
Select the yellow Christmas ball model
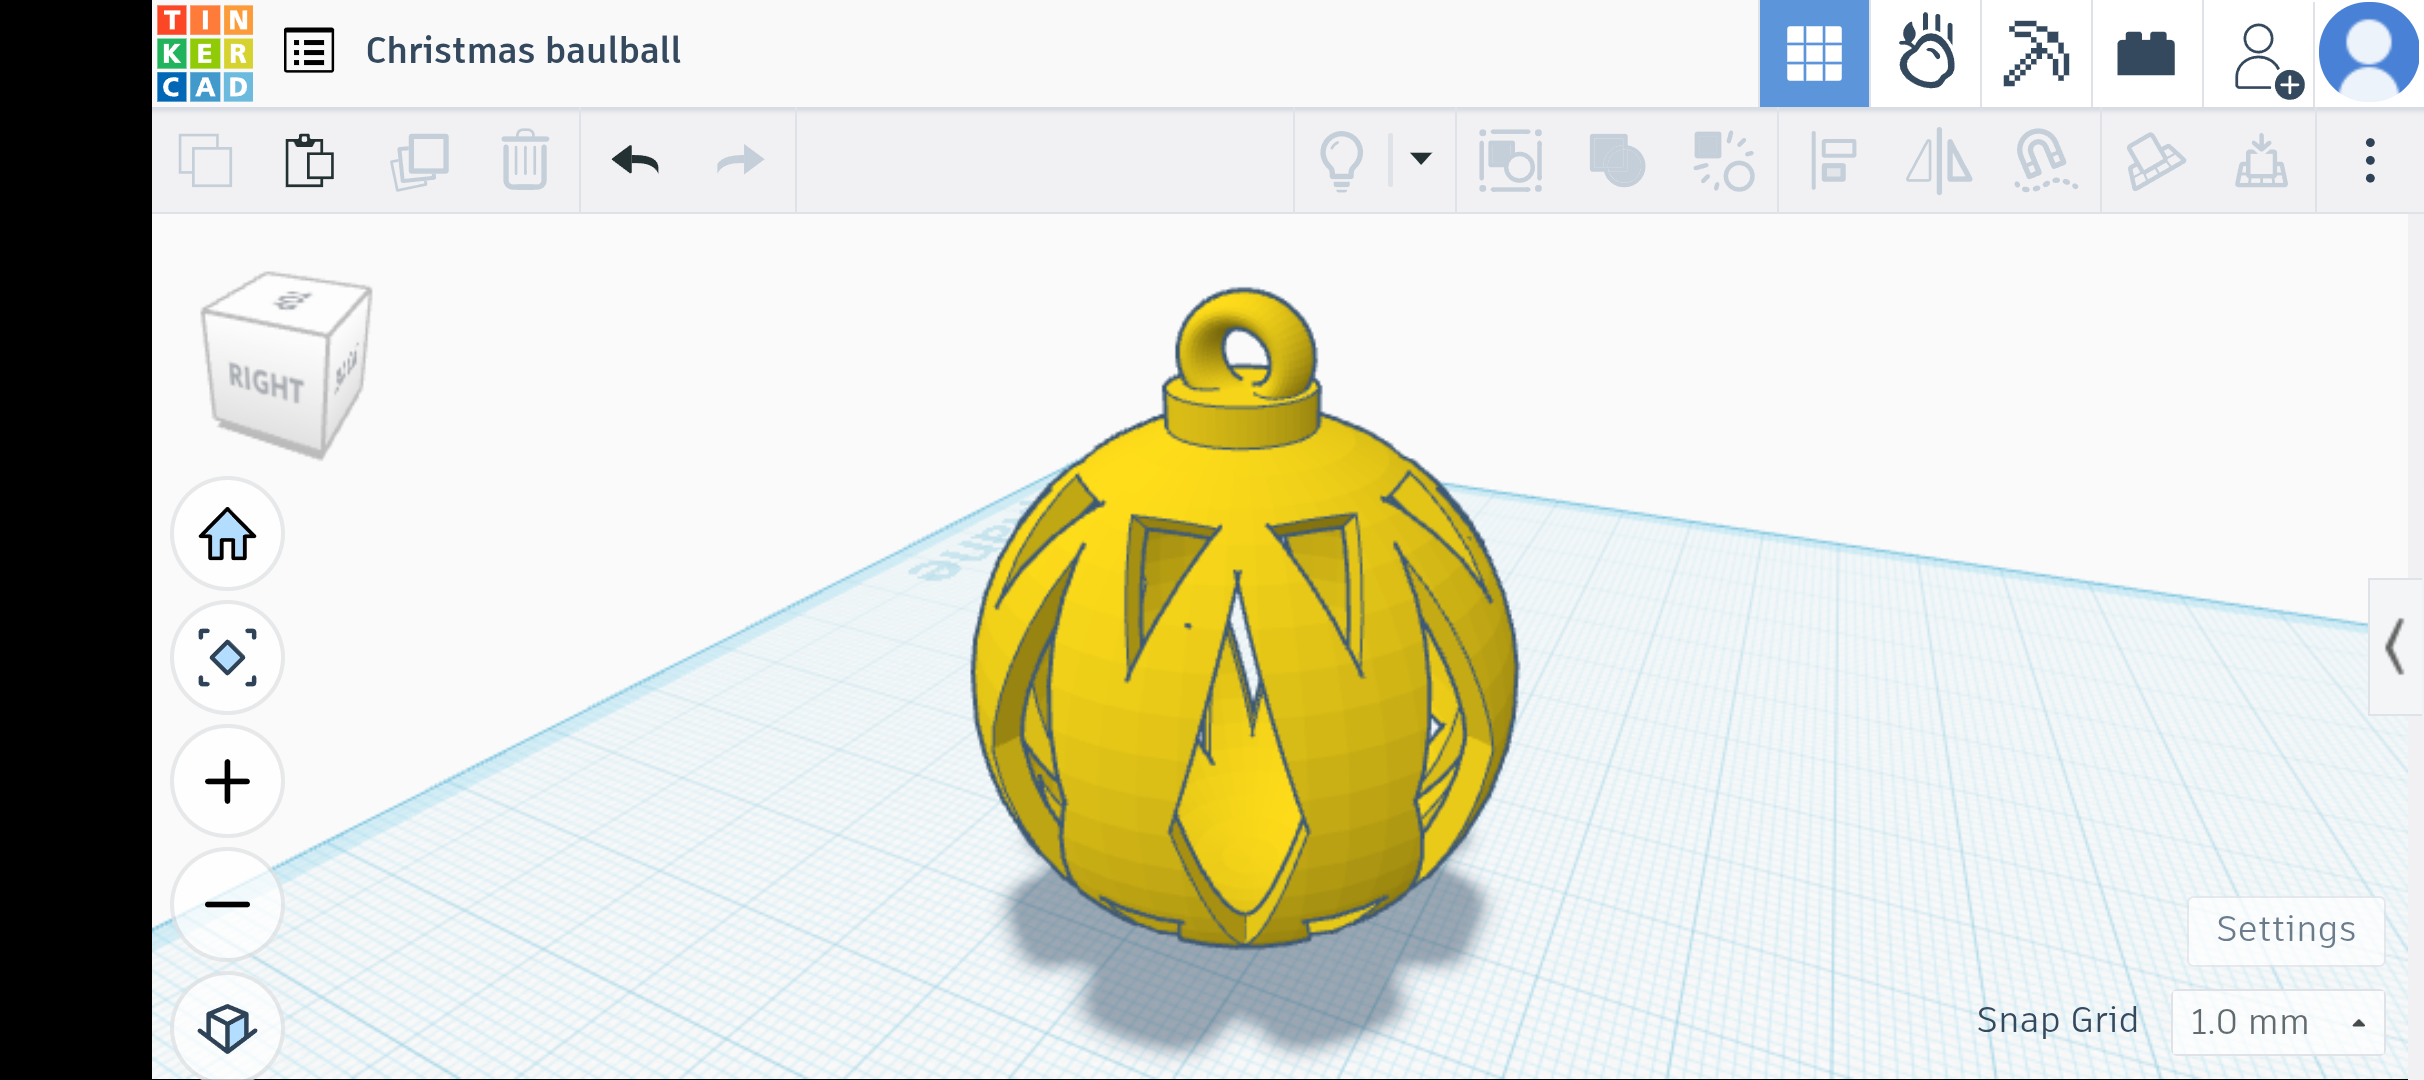(1244, 620)
